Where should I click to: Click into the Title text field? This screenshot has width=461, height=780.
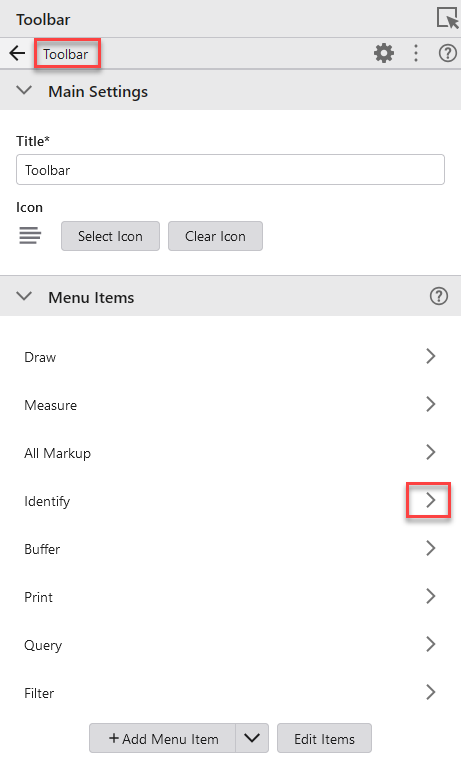(x=230, y=170)
